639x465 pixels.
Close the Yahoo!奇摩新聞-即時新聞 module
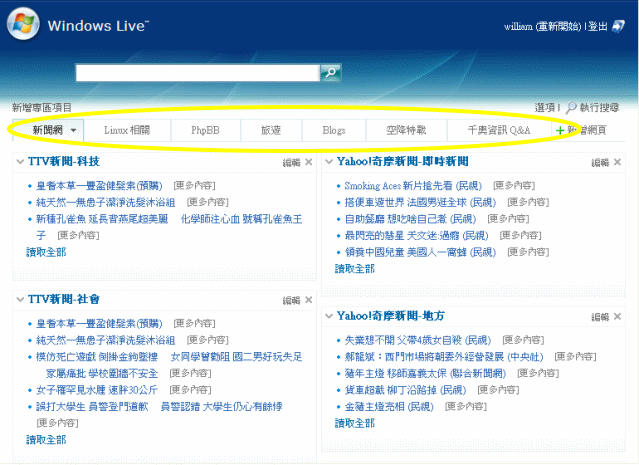tap(617, 162)
